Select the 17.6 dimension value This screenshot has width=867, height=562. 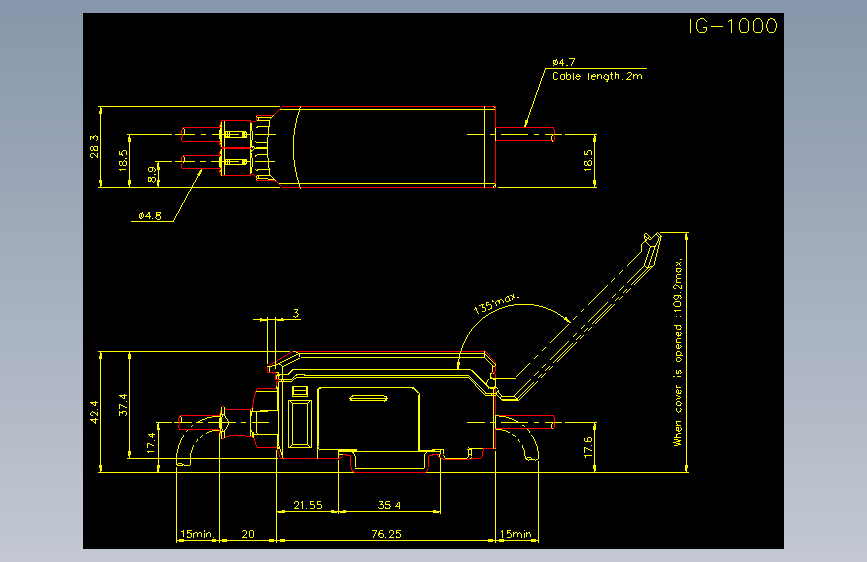point(588,447)
